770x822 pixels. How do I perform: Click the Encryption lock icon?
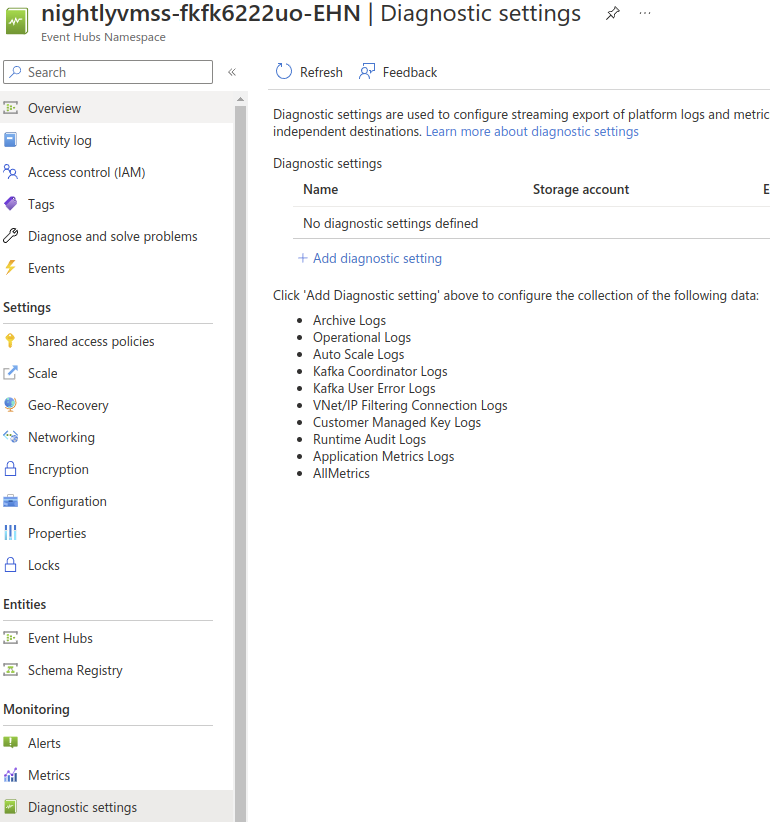coord(11,469)
